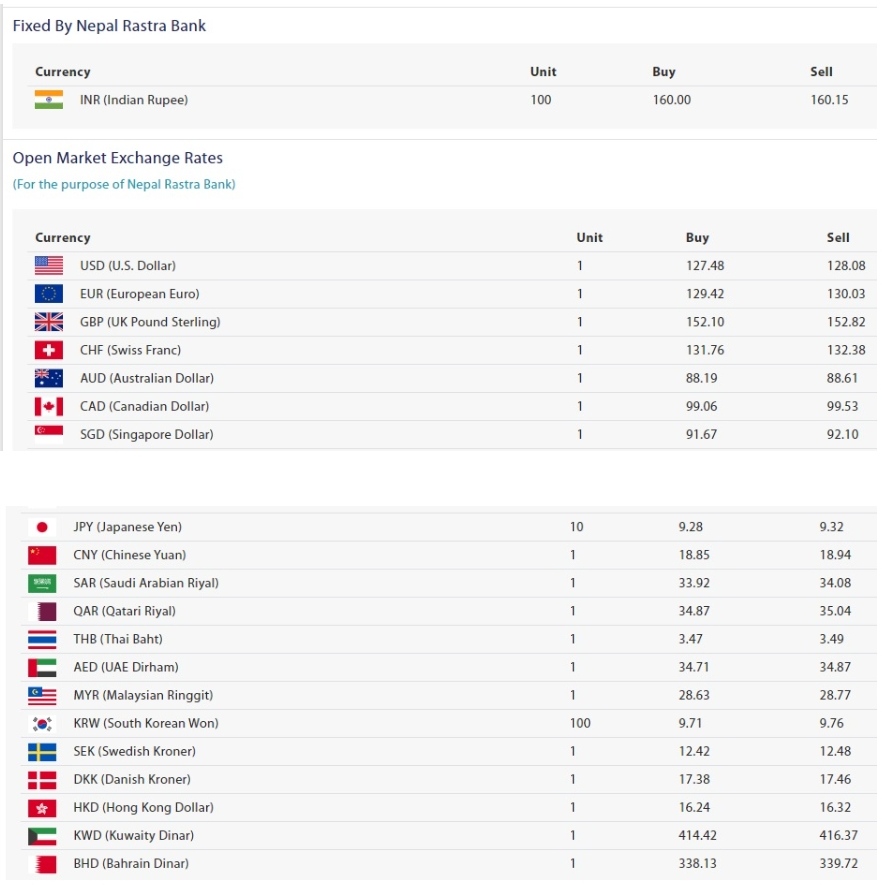The width and height of the screenshot is (882, 885).
Task: Click the Singapore flag icon
Action: (x=49, y=434)
